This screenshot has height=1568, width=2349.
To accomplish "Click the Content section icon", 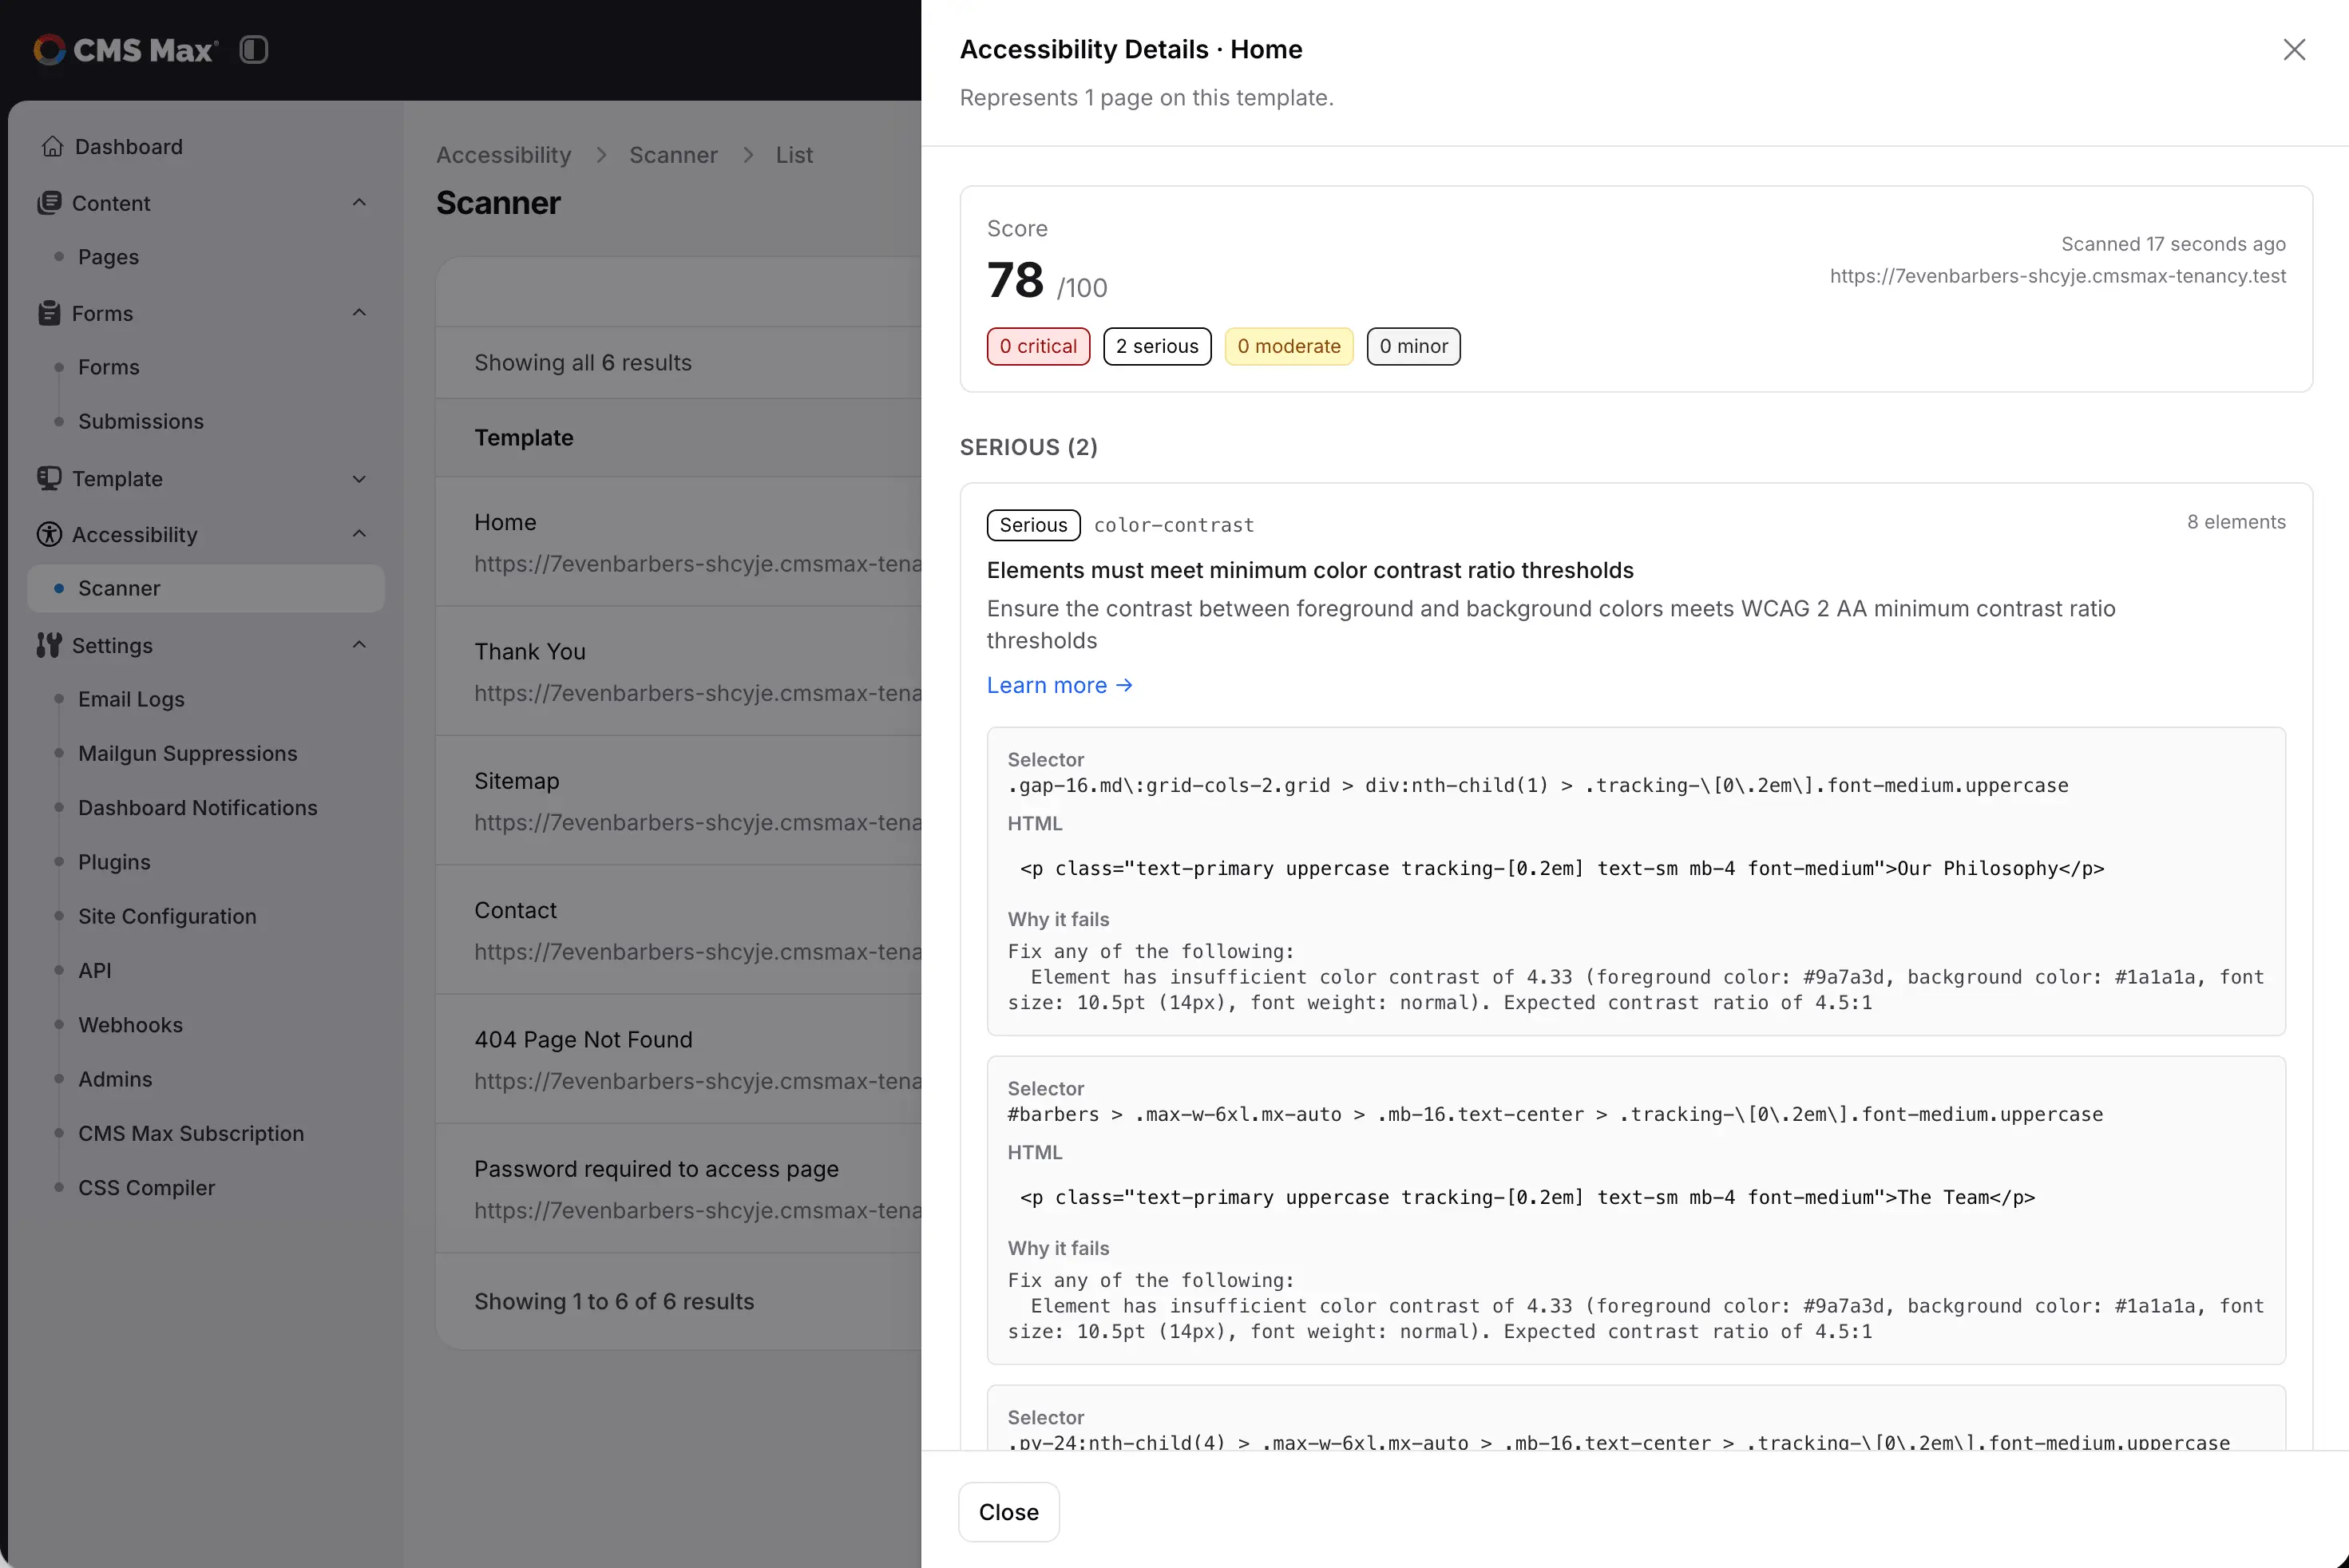I will (x=49, y=202).
